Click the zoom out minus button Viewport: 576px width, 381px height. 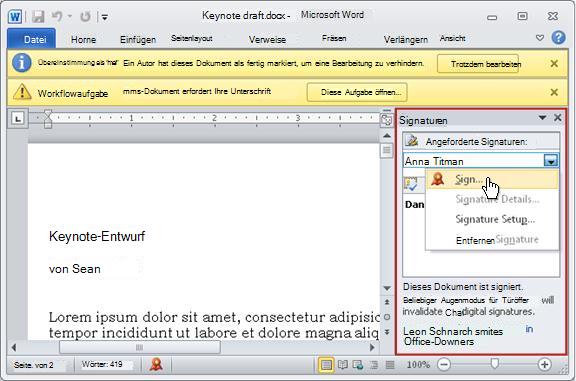click(x=444, y=364)
